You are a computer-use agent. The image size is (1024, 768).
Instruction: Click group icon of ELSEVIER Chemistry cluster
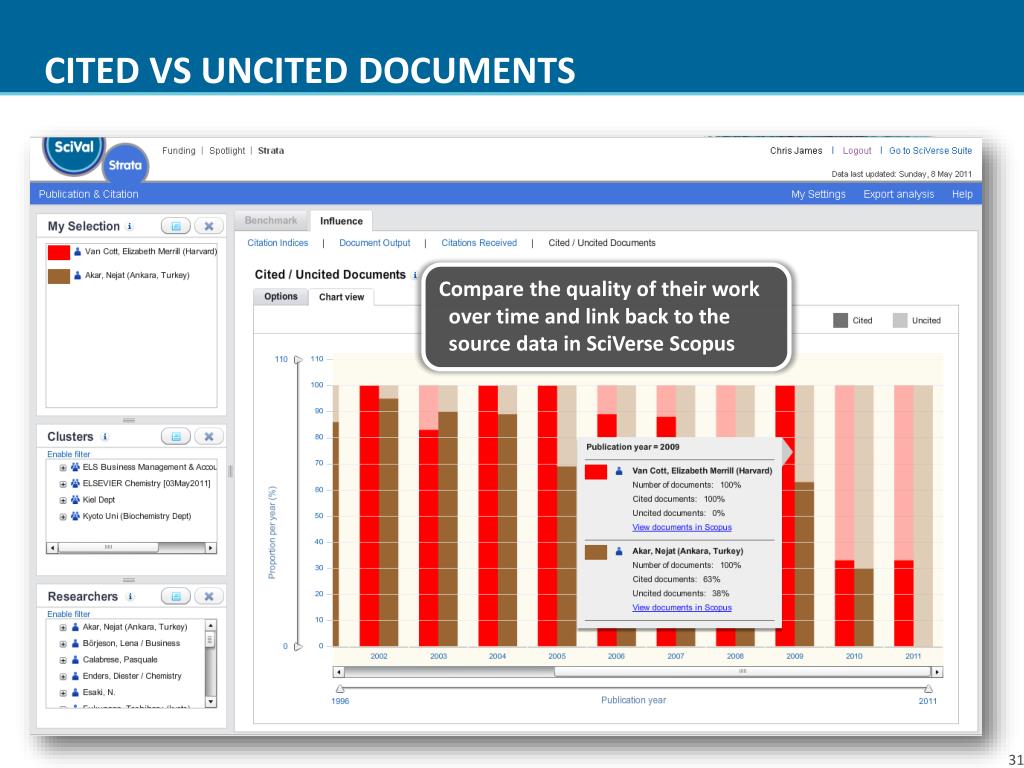[75, 483]
